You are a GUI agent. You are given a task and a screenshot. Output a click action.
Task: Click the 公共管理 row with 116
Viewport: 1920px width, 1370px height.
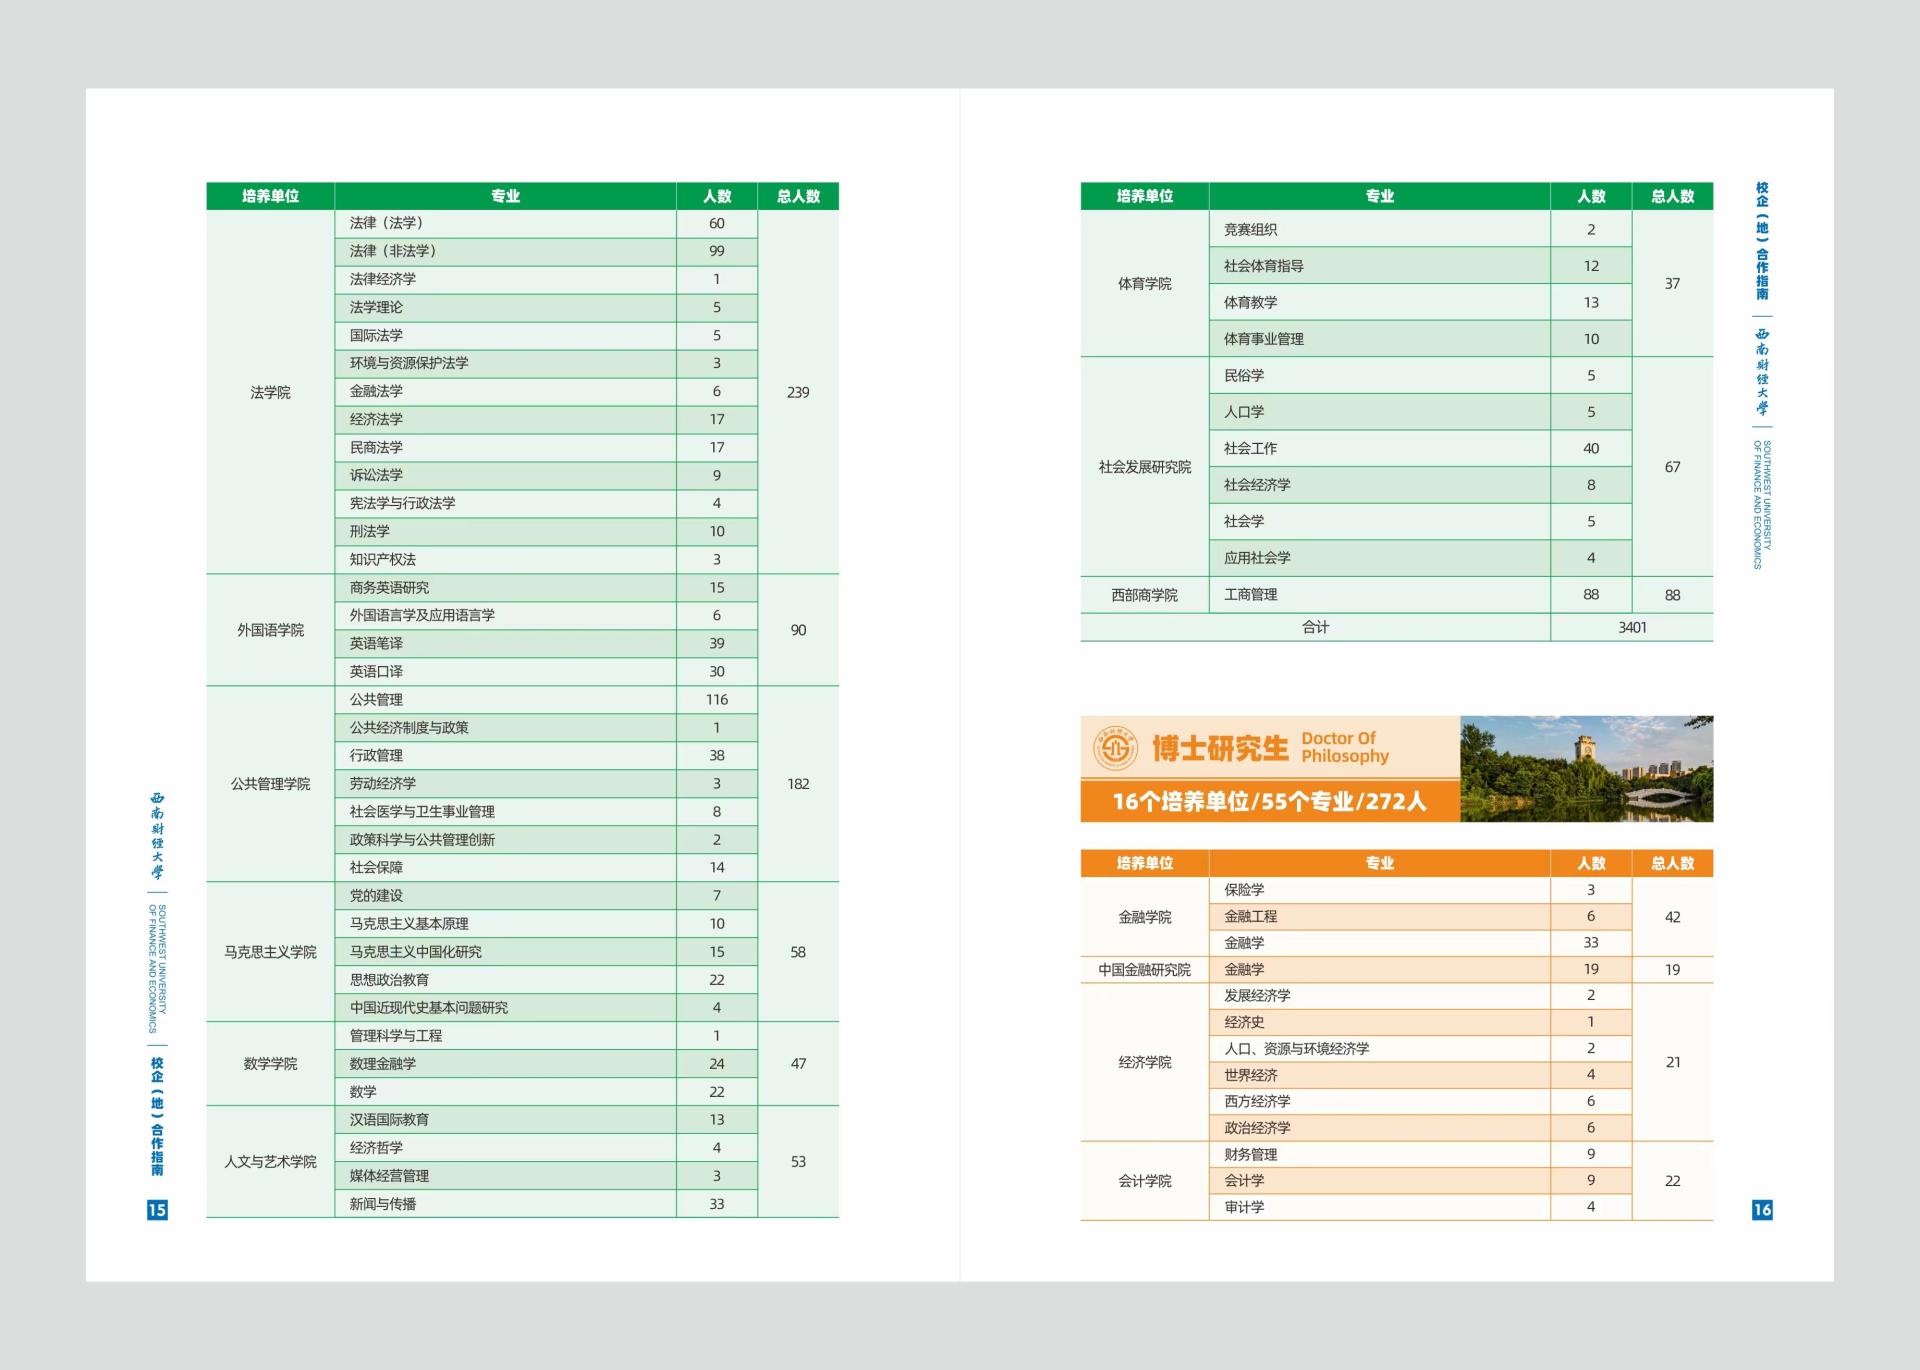[546, 700]
